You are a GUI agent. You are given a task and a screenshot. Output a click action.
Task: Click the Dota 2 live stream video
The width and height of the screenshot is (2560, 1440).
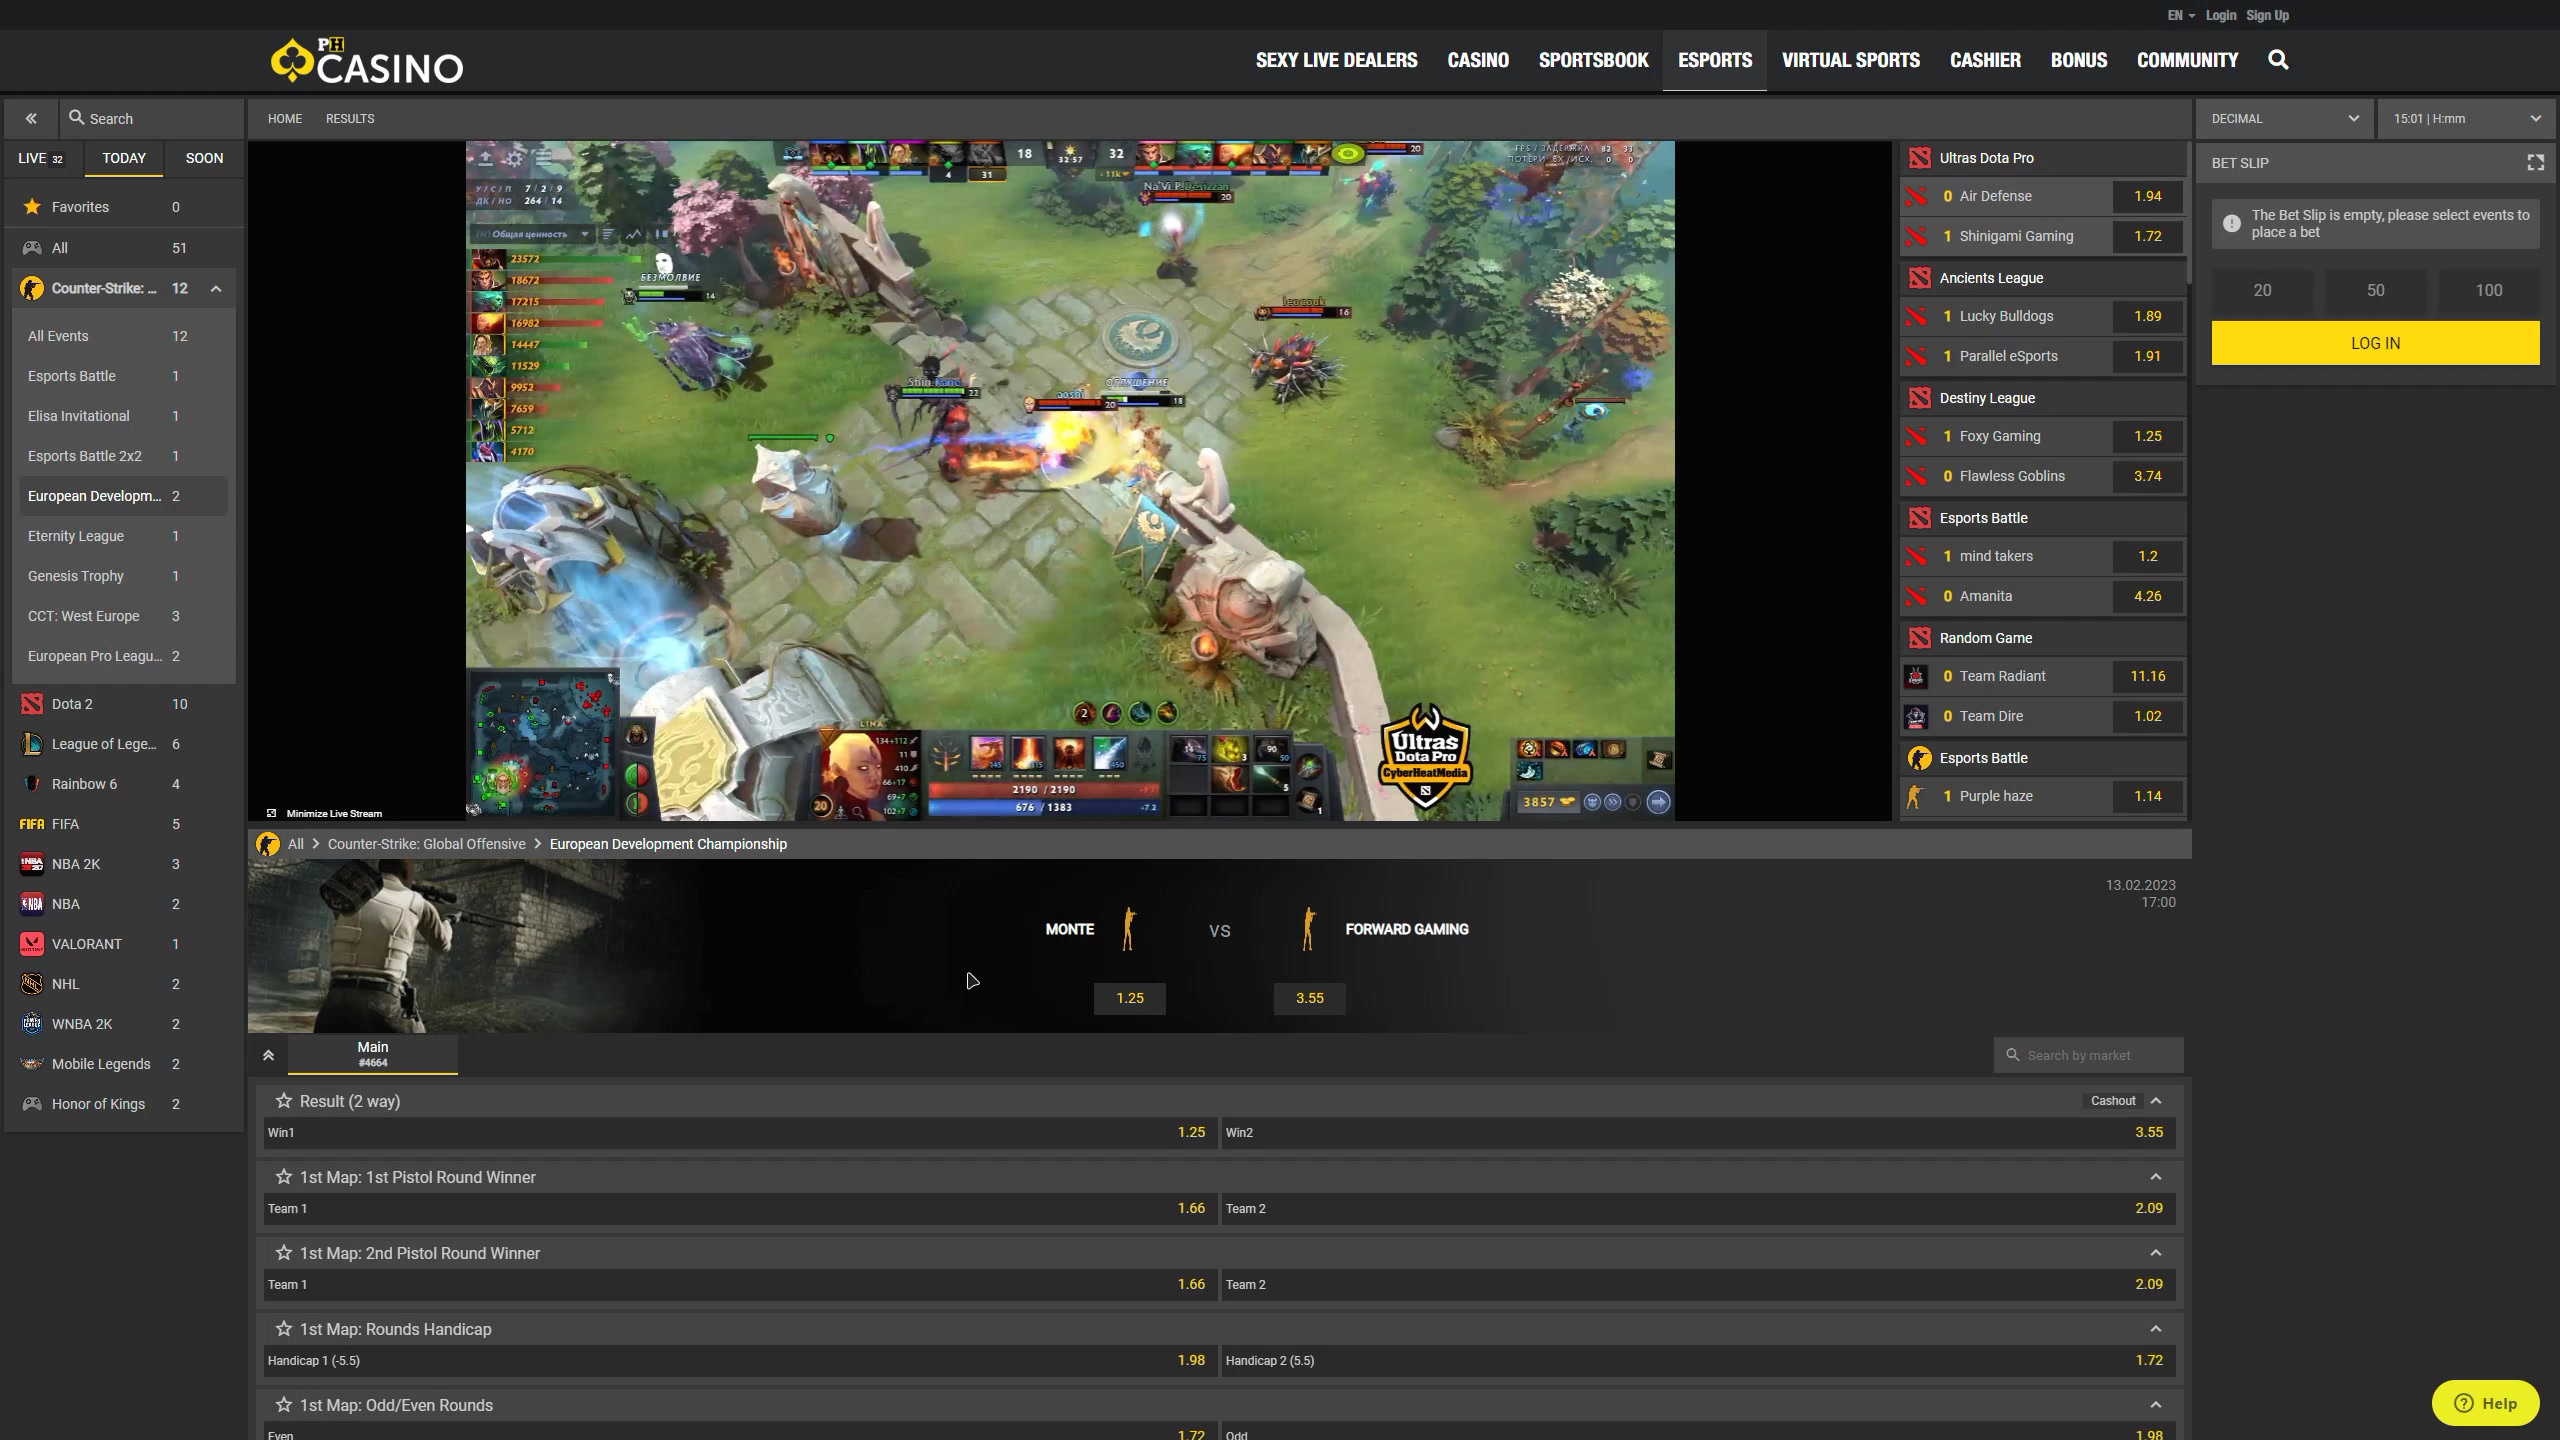coord(1070,480)
